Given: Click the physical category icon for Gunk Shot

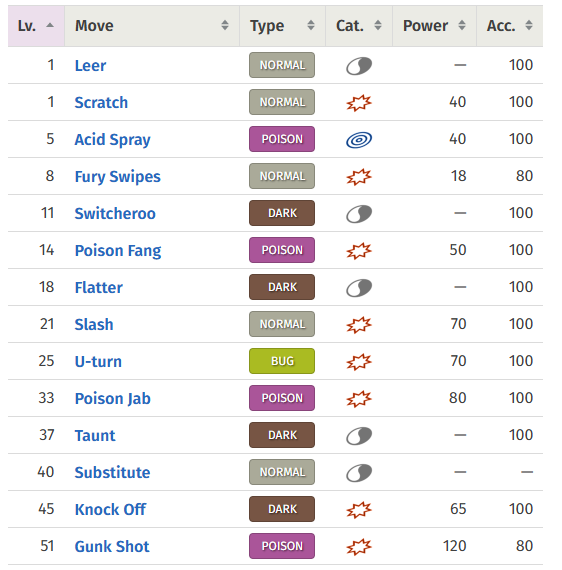Looking at the screenshot, I should [359, 547].
